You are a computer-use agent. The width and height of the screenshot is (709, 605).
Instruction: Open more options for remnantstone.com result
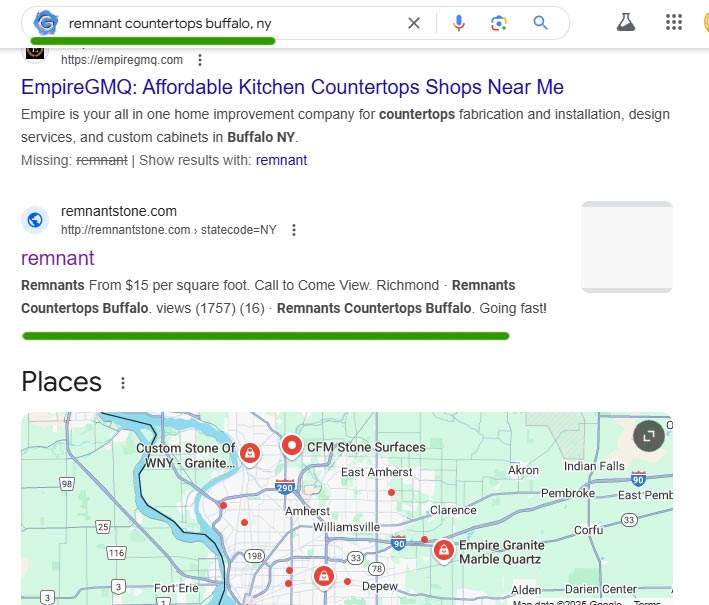[294, 230]
